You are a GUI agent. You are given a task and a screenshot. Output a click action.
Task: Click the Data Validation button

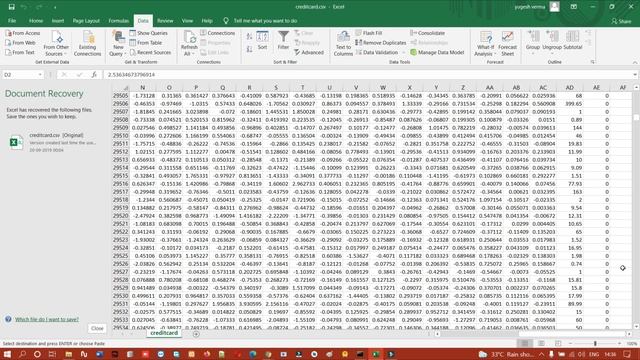pyautogui.click(x=376, y=52)
